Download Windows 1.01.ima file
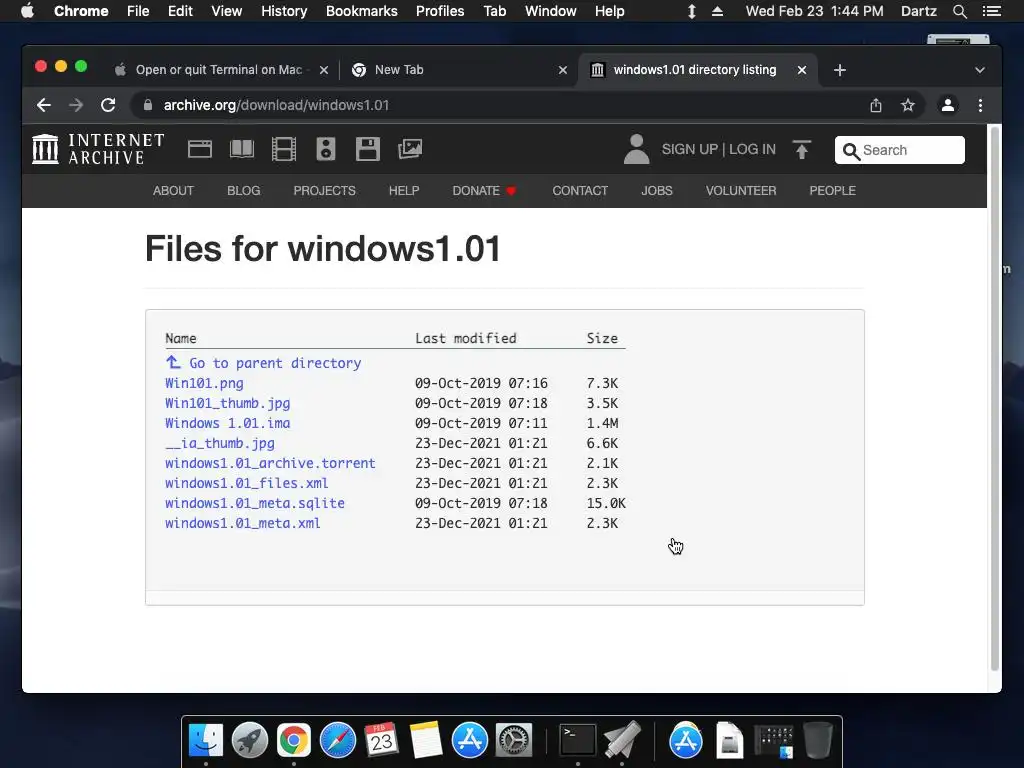This screenshot has width=1024, height=768. tap(227, 423)
